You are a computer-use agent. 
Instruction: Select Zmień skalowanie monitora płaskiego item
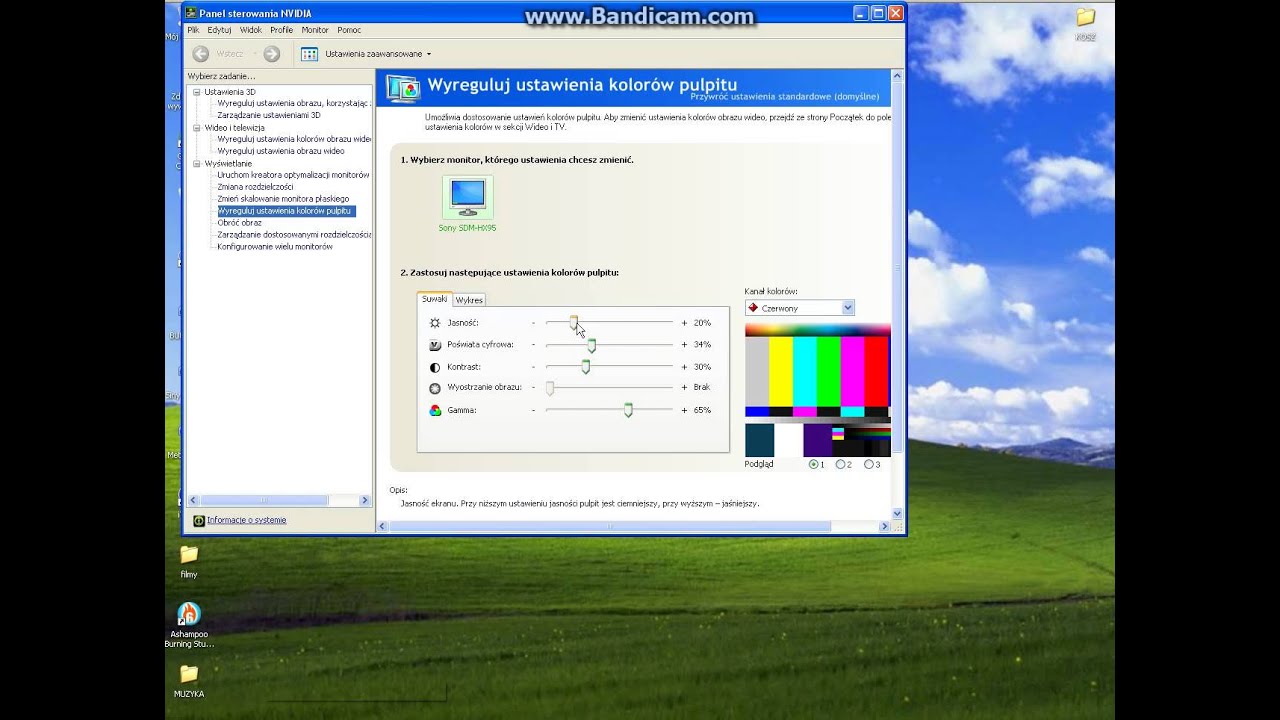[283, 199]
